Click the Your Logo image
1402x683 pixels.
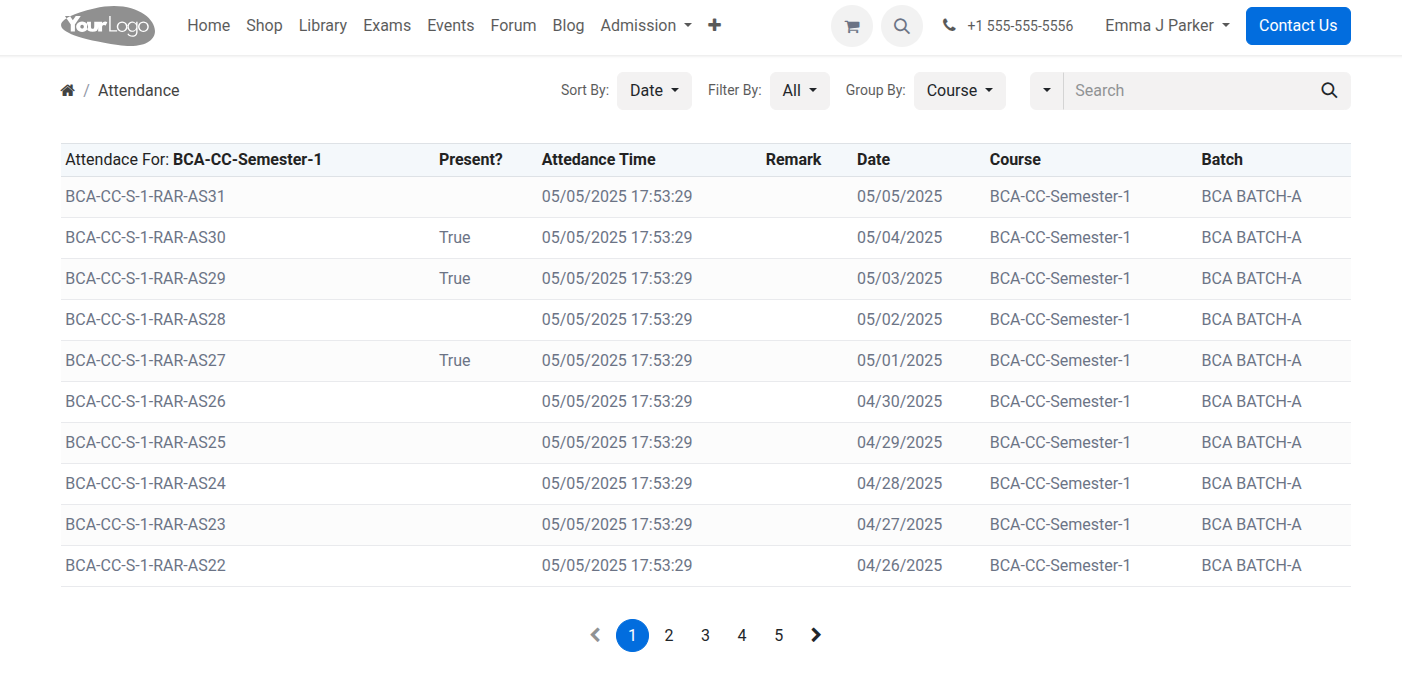(x=108, y=26)
